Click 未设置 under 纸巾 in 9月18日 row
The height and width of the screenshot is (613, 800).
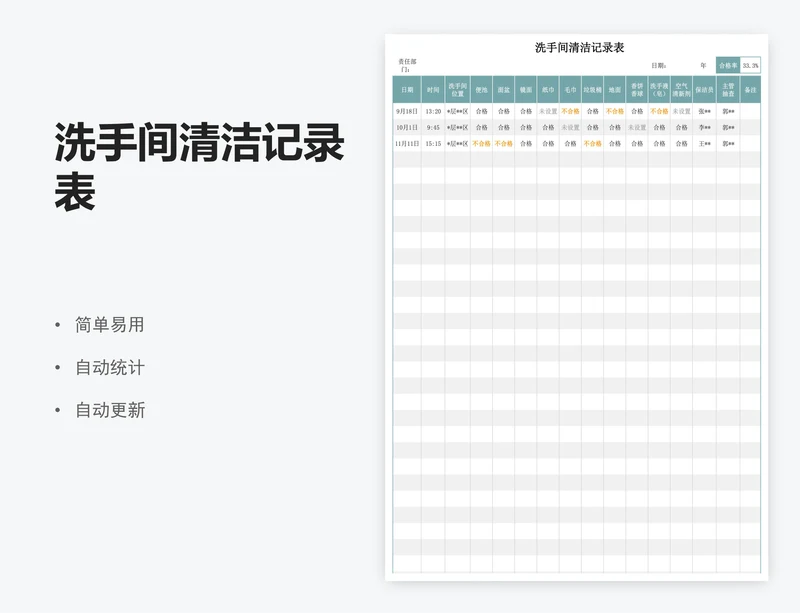(x=548, y=111)
